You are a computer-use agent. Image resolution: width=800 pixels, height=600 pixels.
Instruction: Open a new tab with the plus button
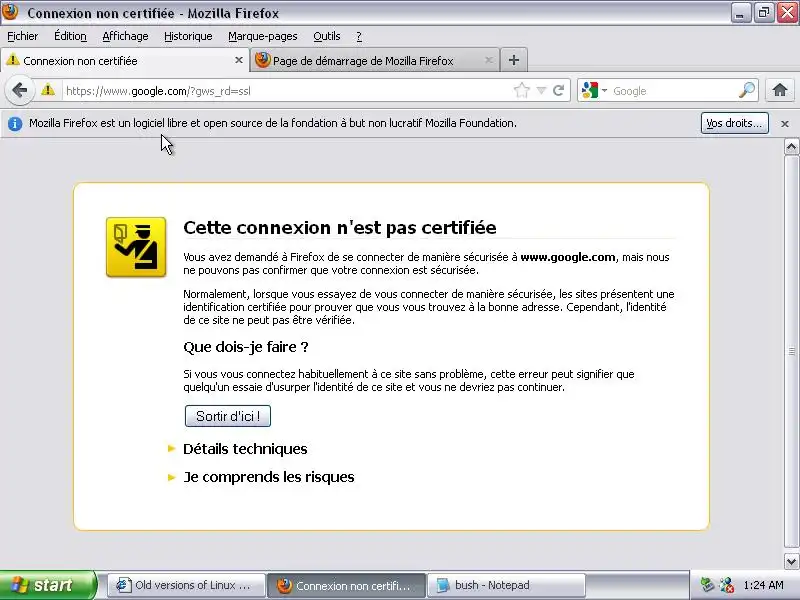coord(514,60)
